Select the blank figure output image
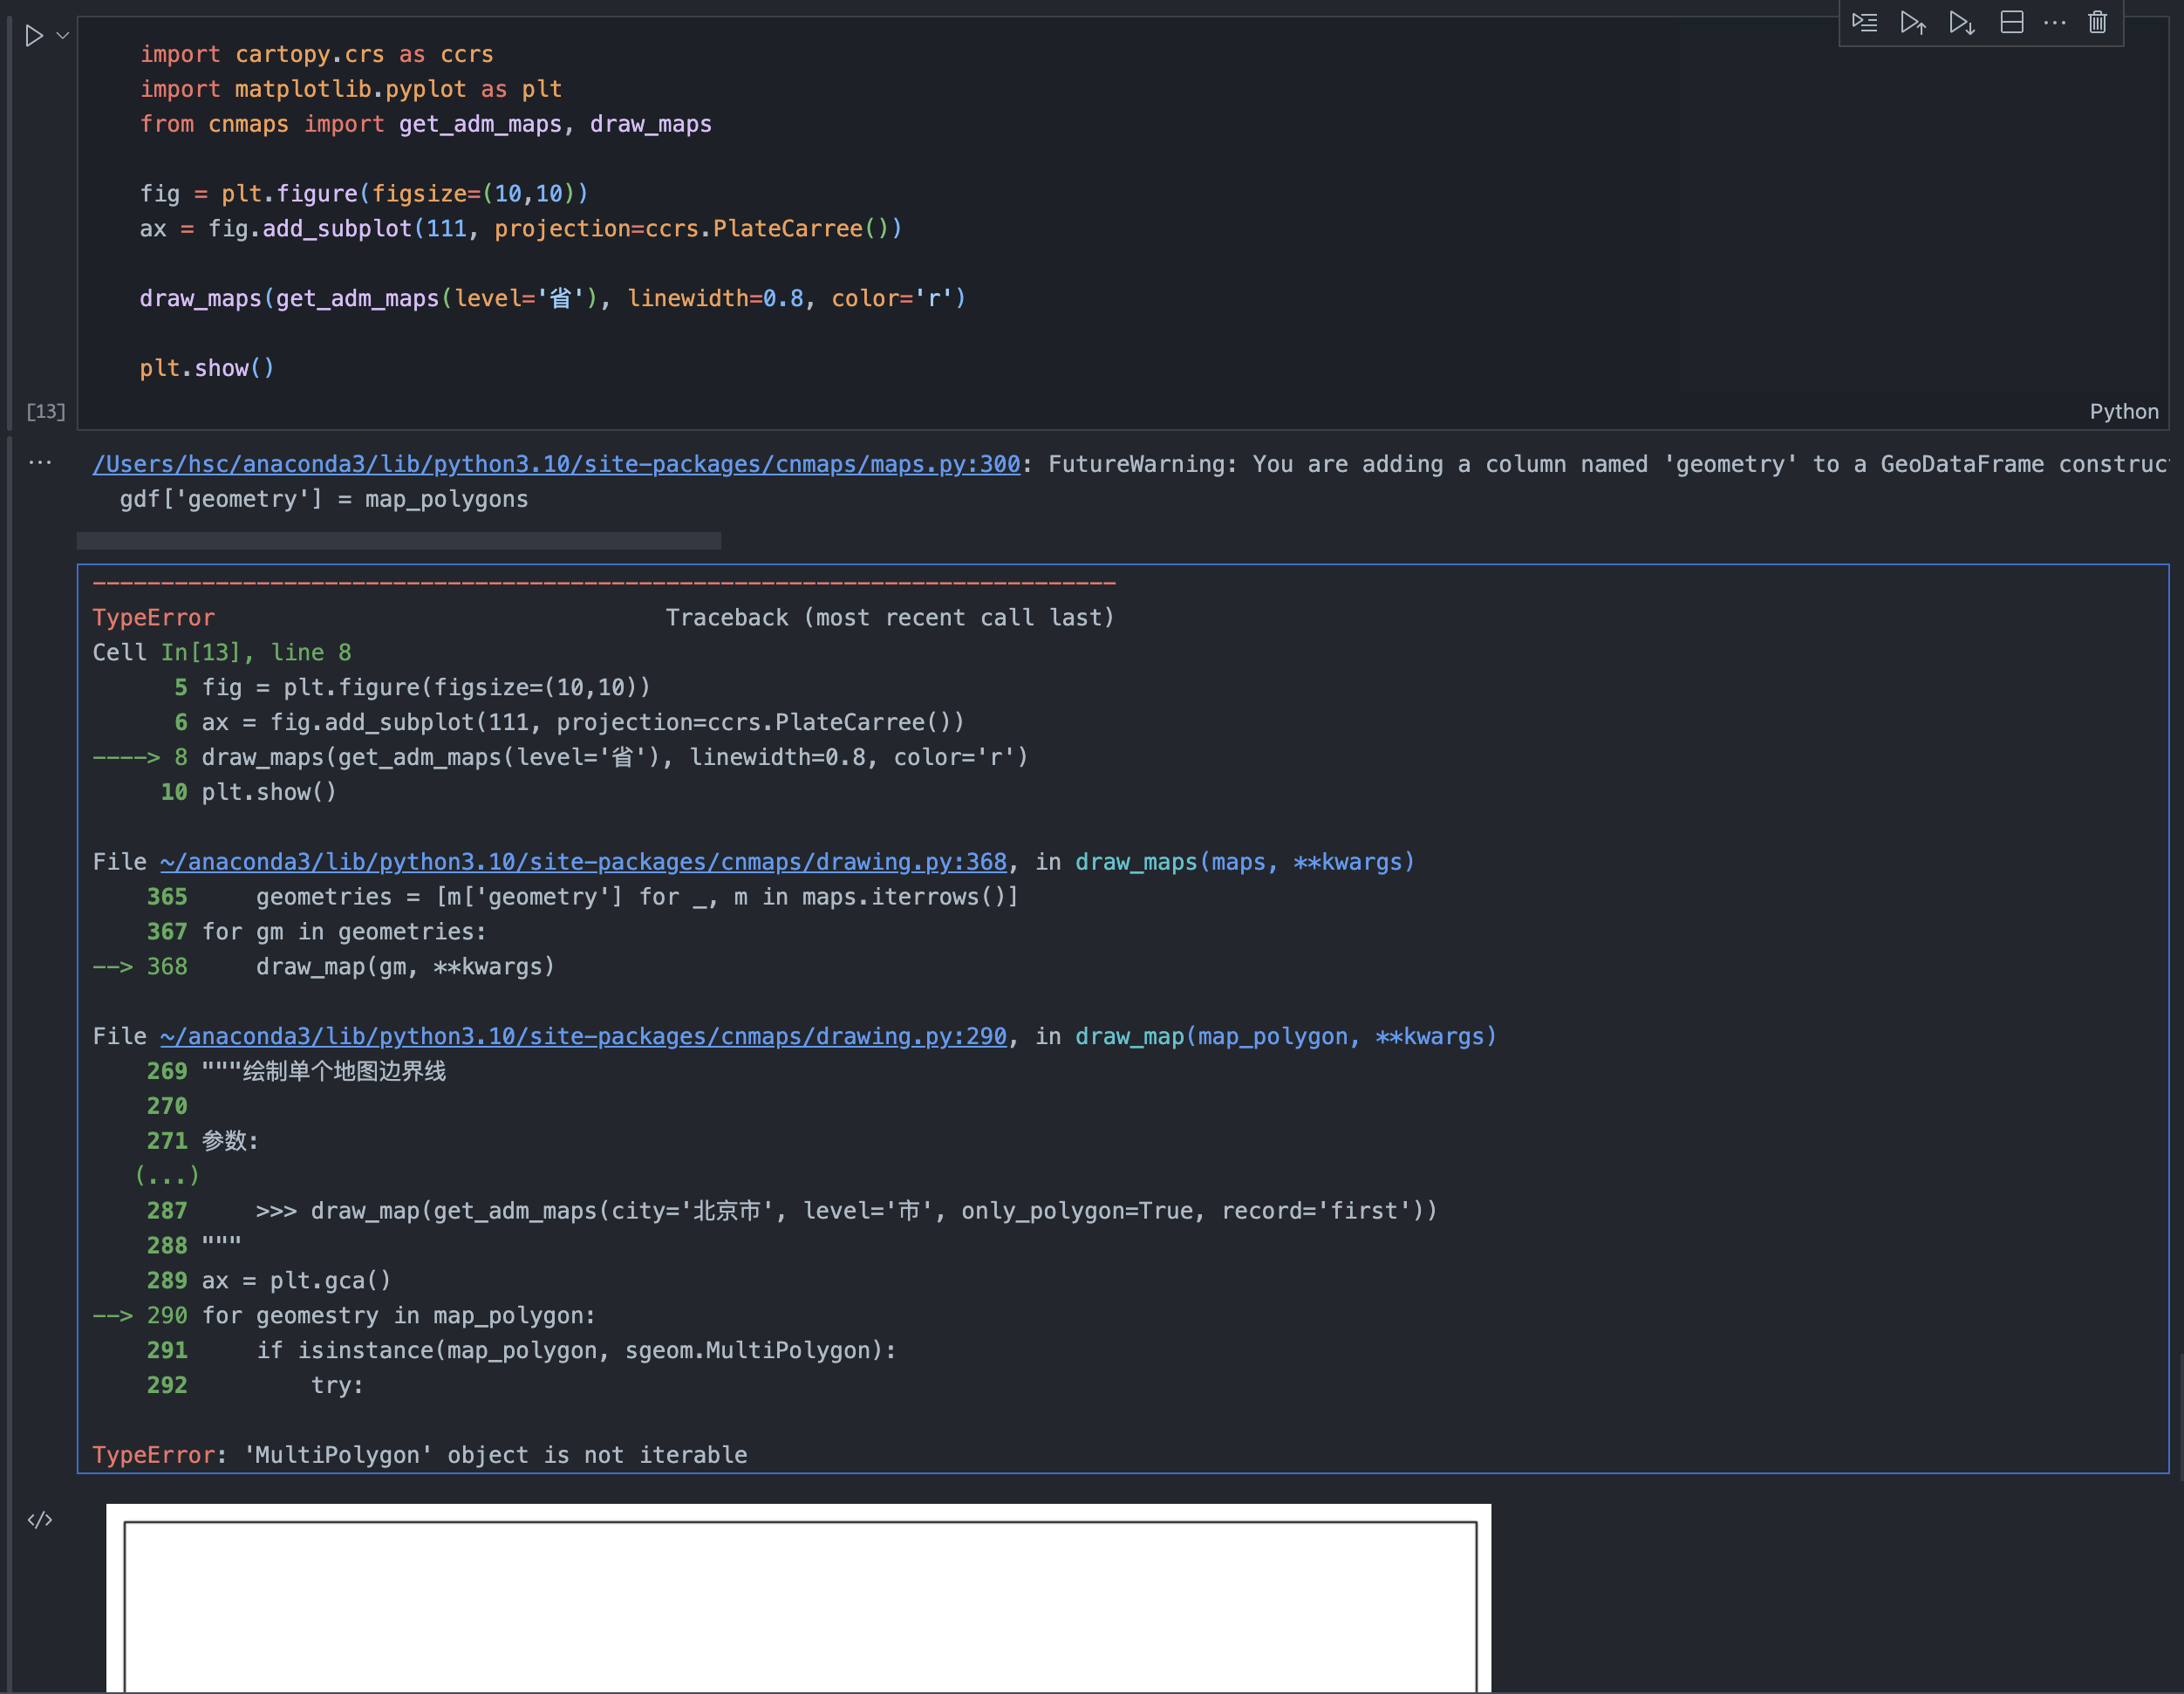This screenshot has width=2184, height=1694. coord(800,1600)
